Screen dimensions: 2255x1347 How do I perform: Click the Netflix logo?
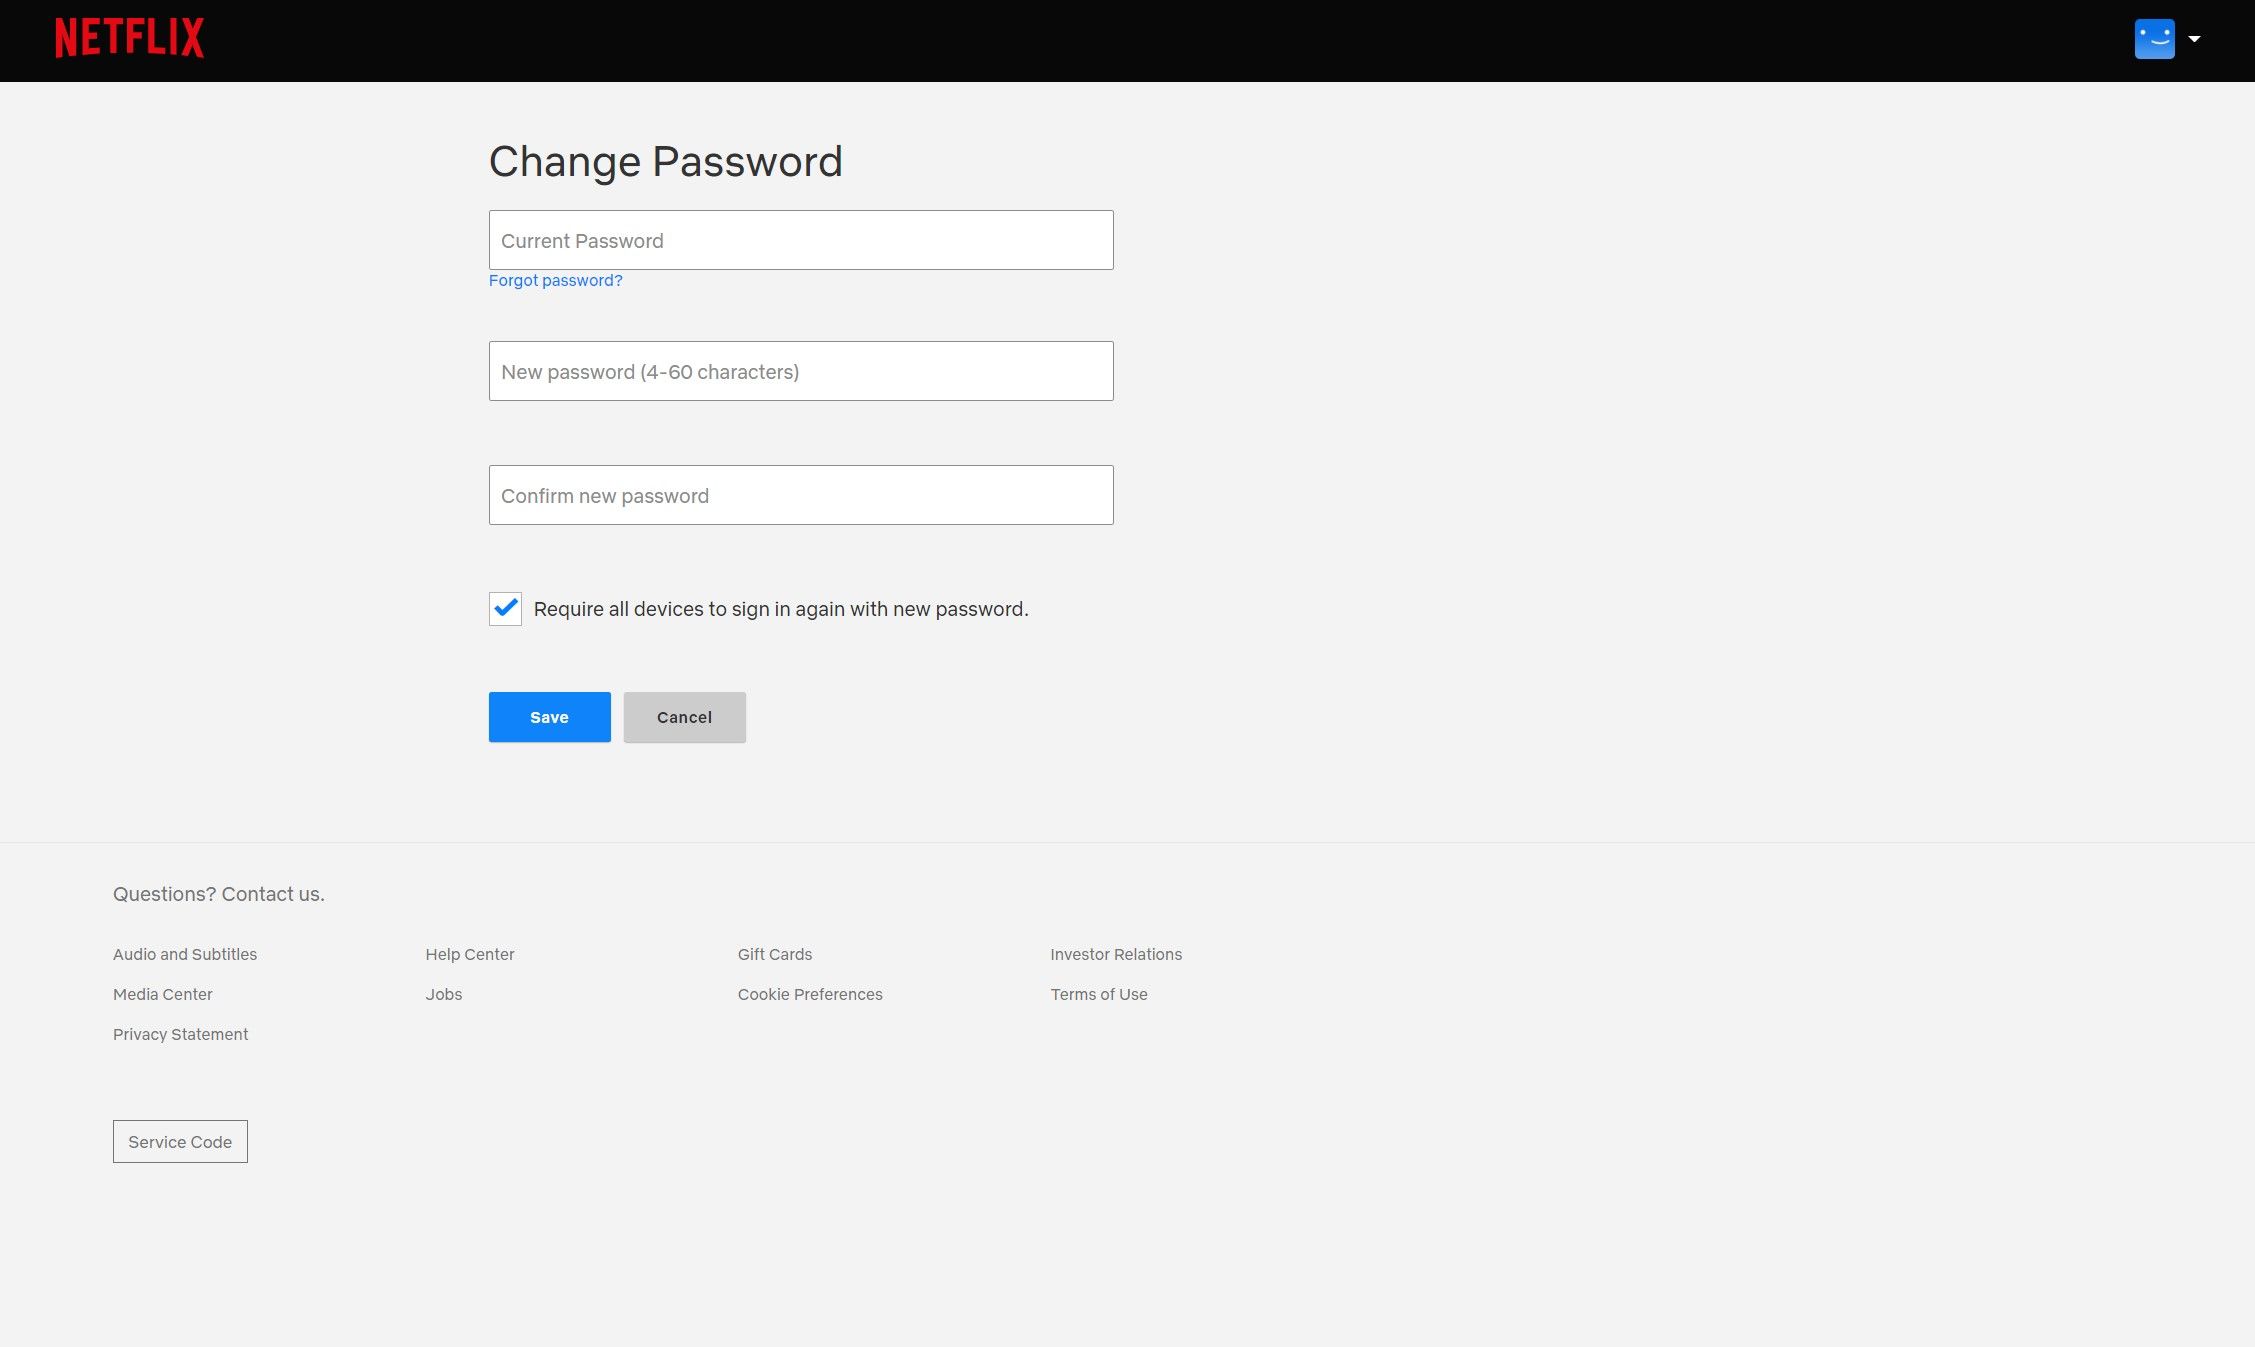click(x=129, y=38)
